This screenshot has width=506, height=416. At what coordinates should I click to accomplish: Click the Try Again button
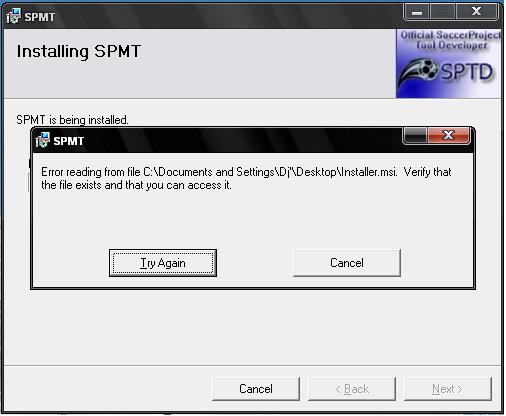click(163, 263)
